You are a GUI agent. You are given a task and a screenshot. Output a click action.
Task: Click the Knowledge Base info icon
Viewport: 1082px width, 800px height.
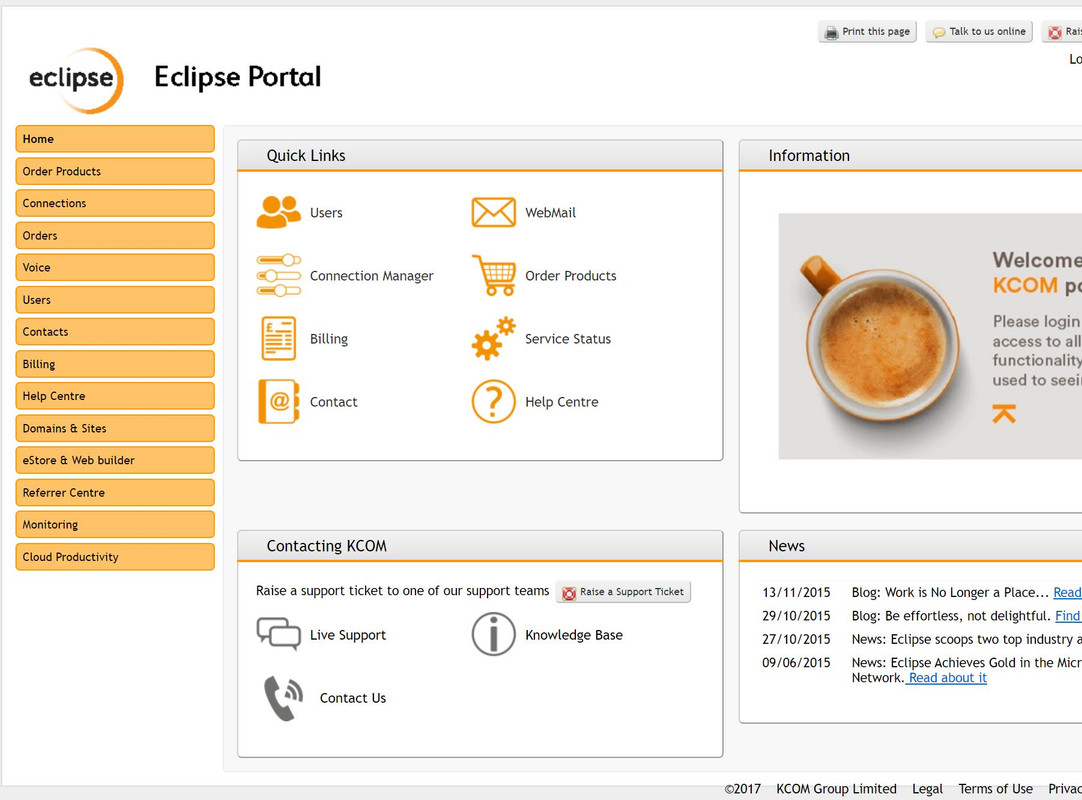(493, 634)
